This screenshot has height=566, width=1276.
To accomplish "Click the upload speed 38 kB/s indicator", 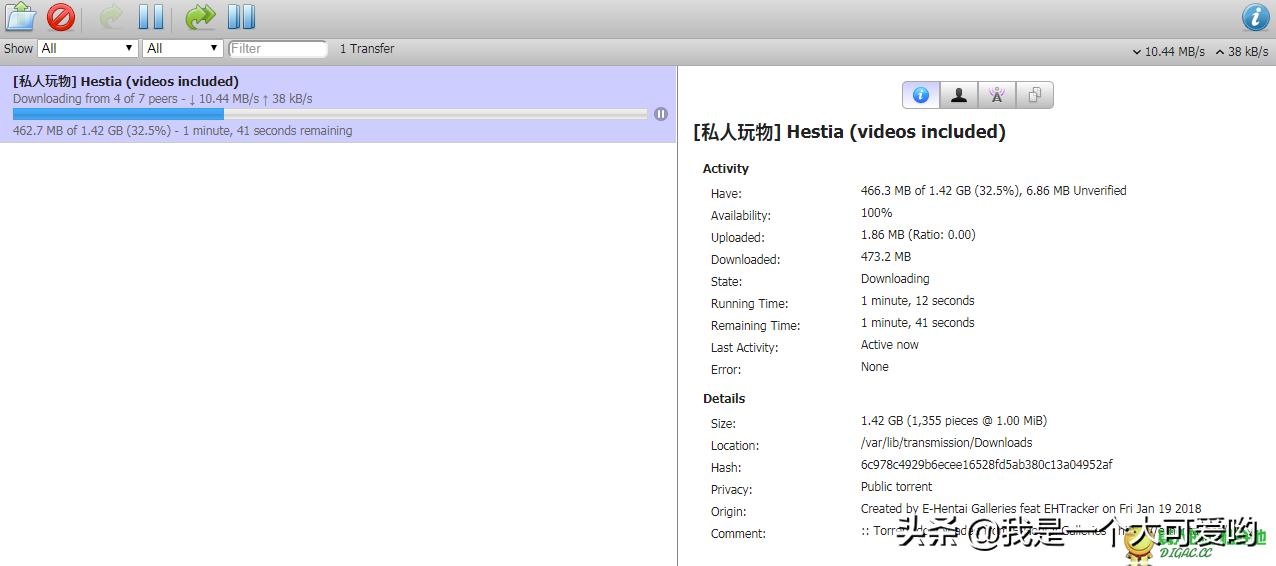I will click(1242, 51).
